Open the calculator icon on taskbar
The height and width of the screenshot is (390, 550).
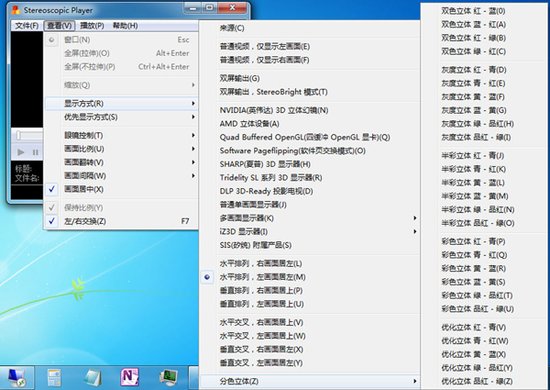pos(54,378)
